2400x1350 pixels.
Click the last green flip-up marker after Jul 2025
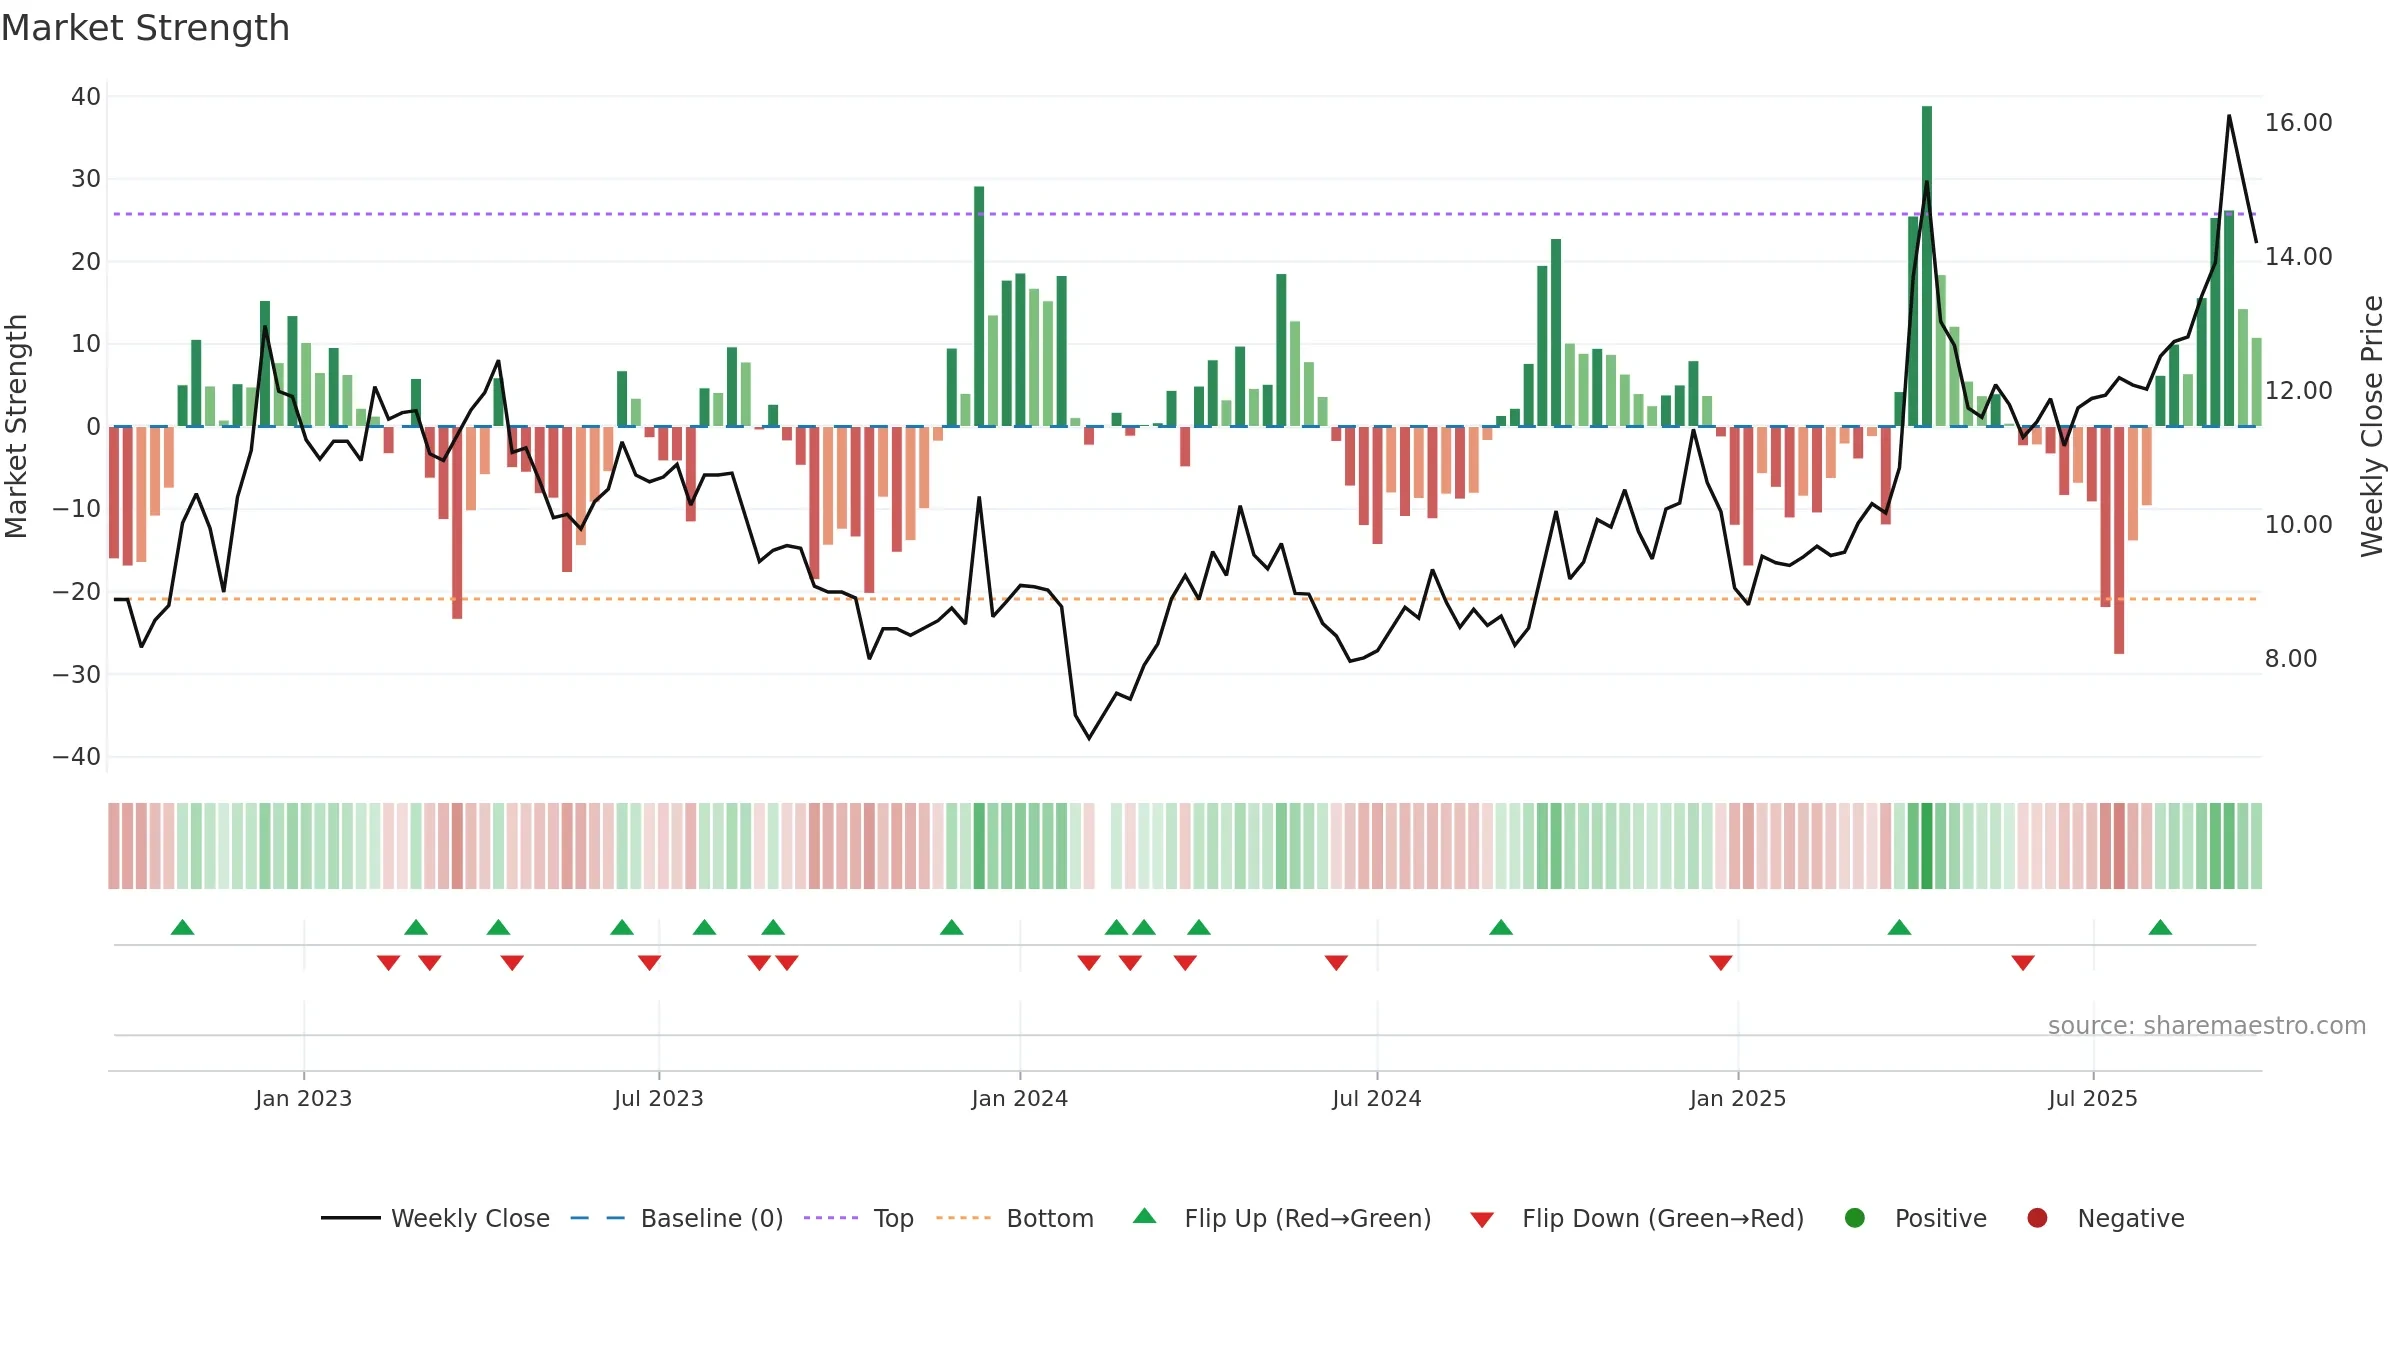pyautogui.click(x=2160, y=927)
